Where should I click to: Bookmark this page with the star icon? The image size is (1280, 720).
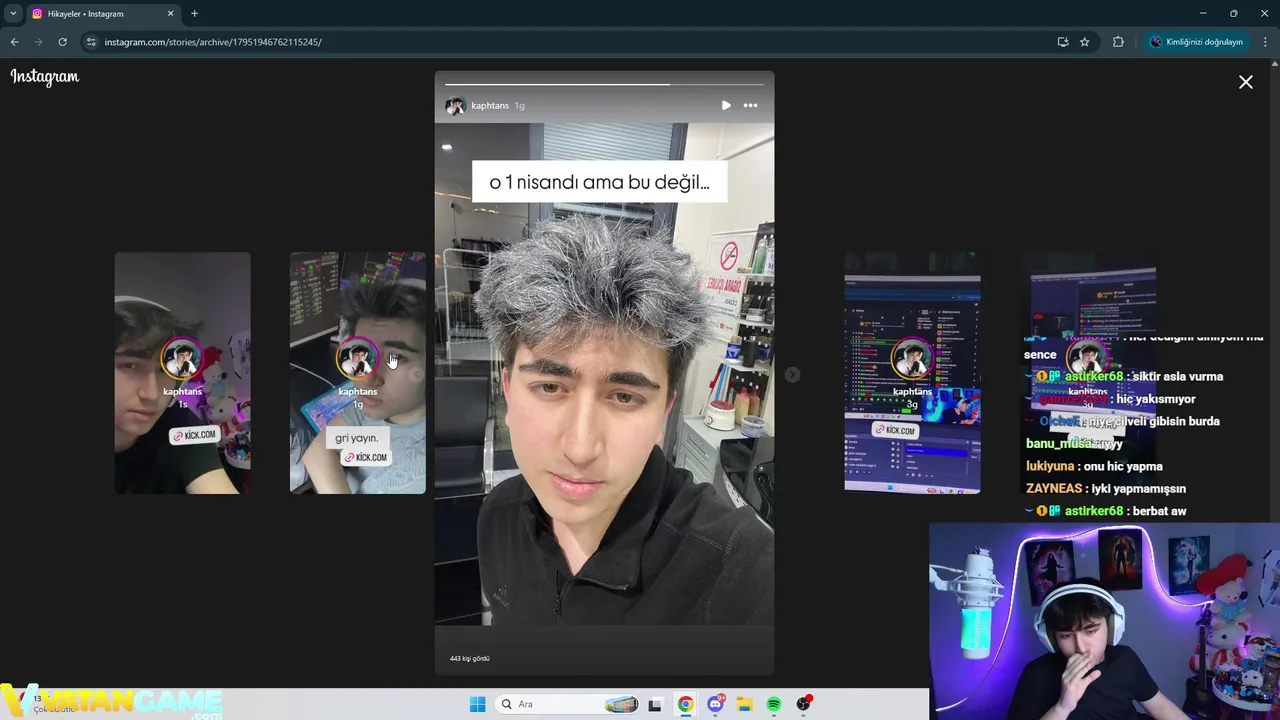click(1084, 42)
